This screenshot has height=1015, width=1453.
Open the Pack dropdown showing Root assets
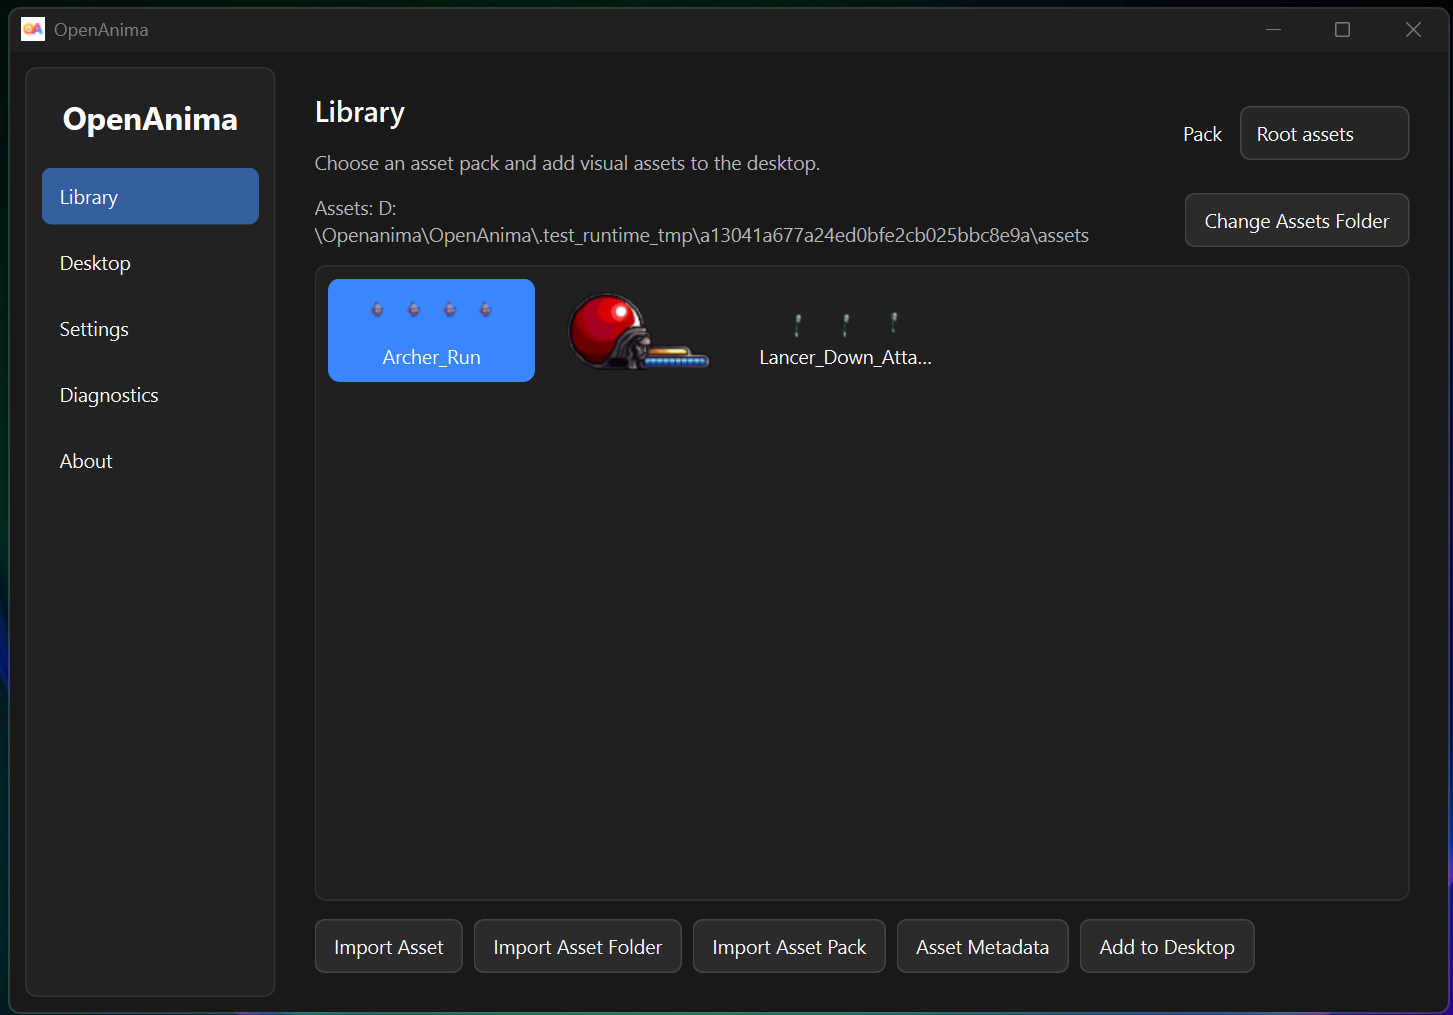(1324, 133)
